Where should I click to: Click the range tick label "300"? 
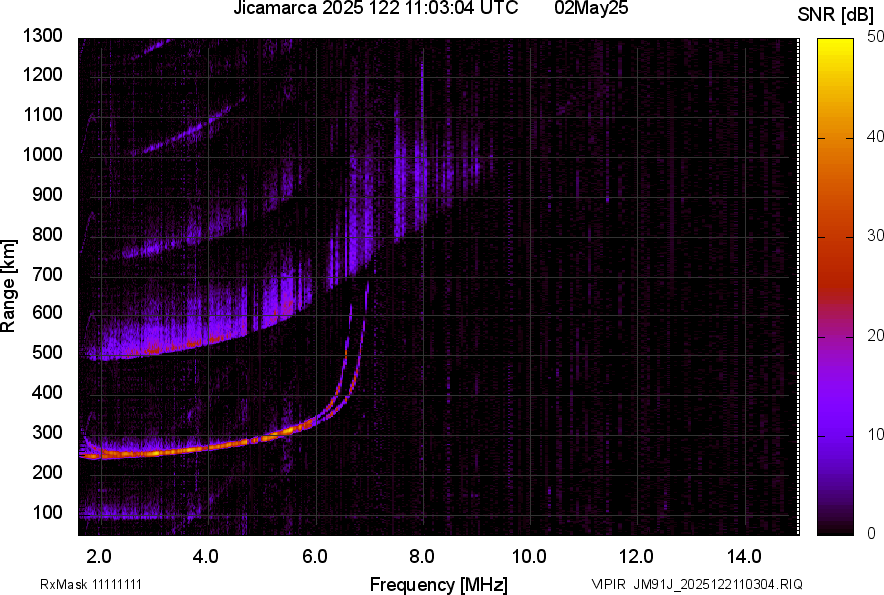click(47, 433)
